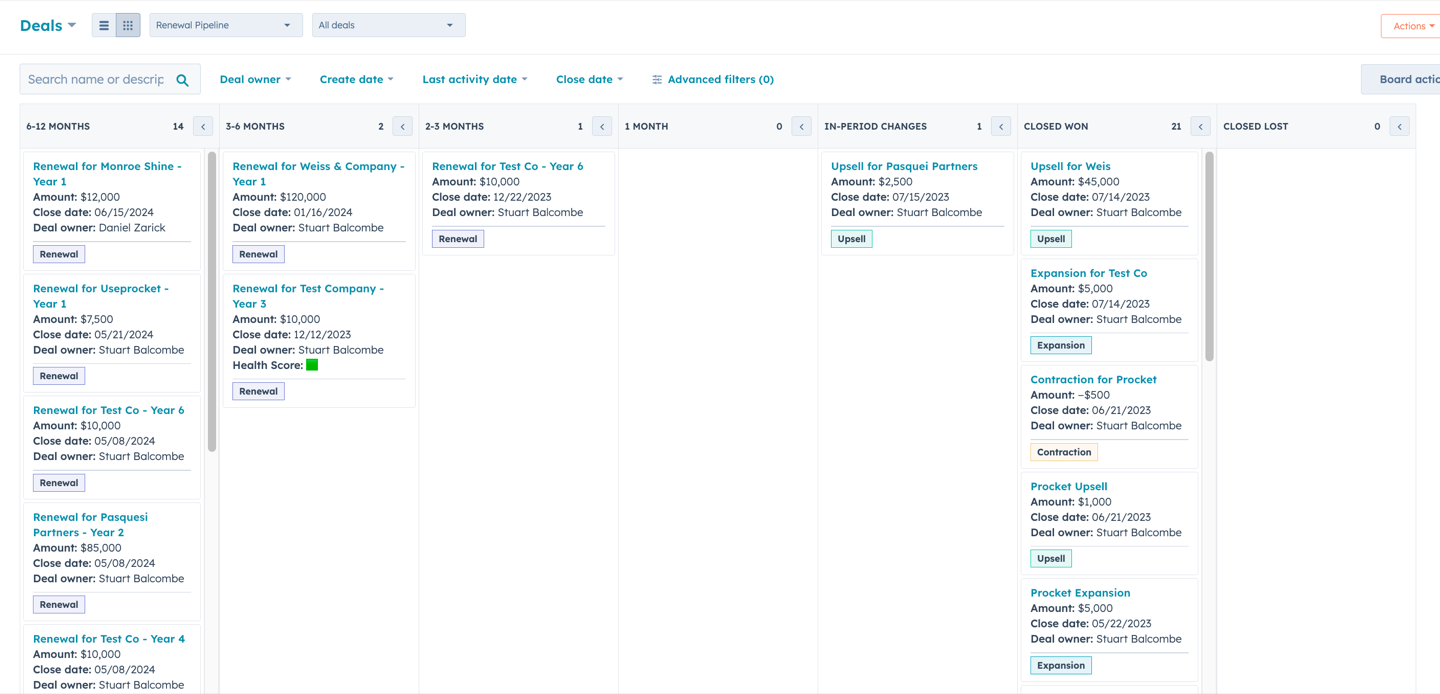Switch to list view icon
1440x694 pixels.
[x=104, y=25]
